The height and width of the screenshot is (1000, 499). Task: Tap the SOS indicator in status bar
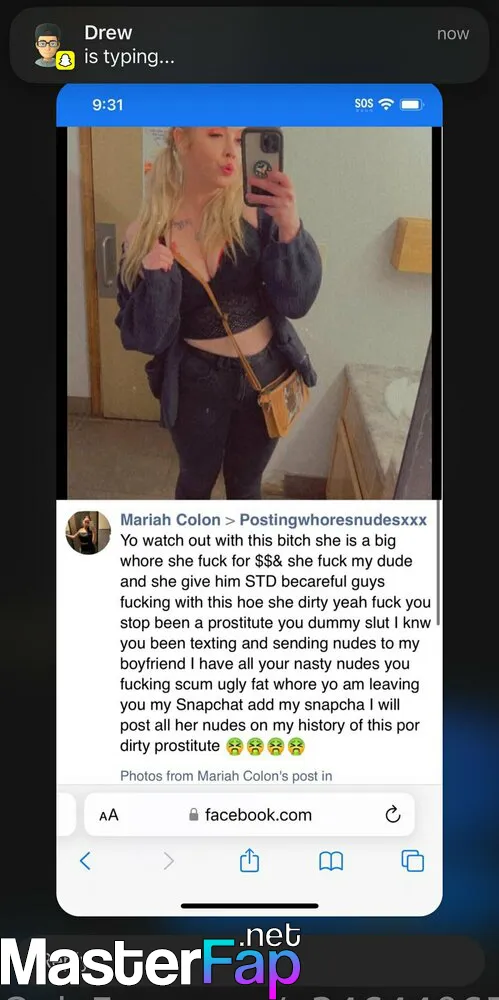(364, 104)
